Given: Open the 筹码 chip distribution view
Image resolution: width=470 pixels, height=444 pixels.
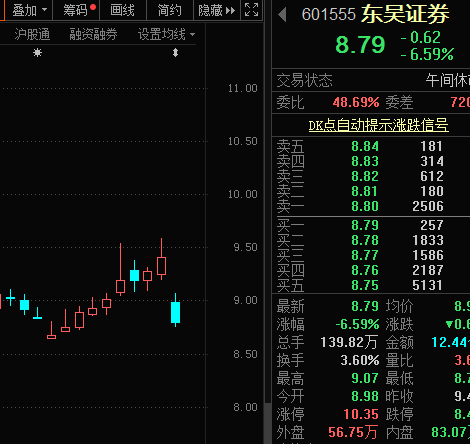Looking at the screenshot, I should click(x=76, y=10).
